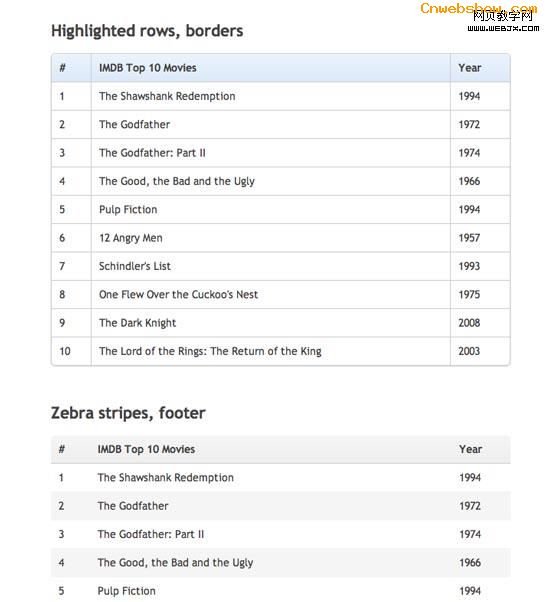Screen dimensions: 550x602
Task: Click the 'Zebra stripes, footer' heading
Action: click(x=128, y=413)
